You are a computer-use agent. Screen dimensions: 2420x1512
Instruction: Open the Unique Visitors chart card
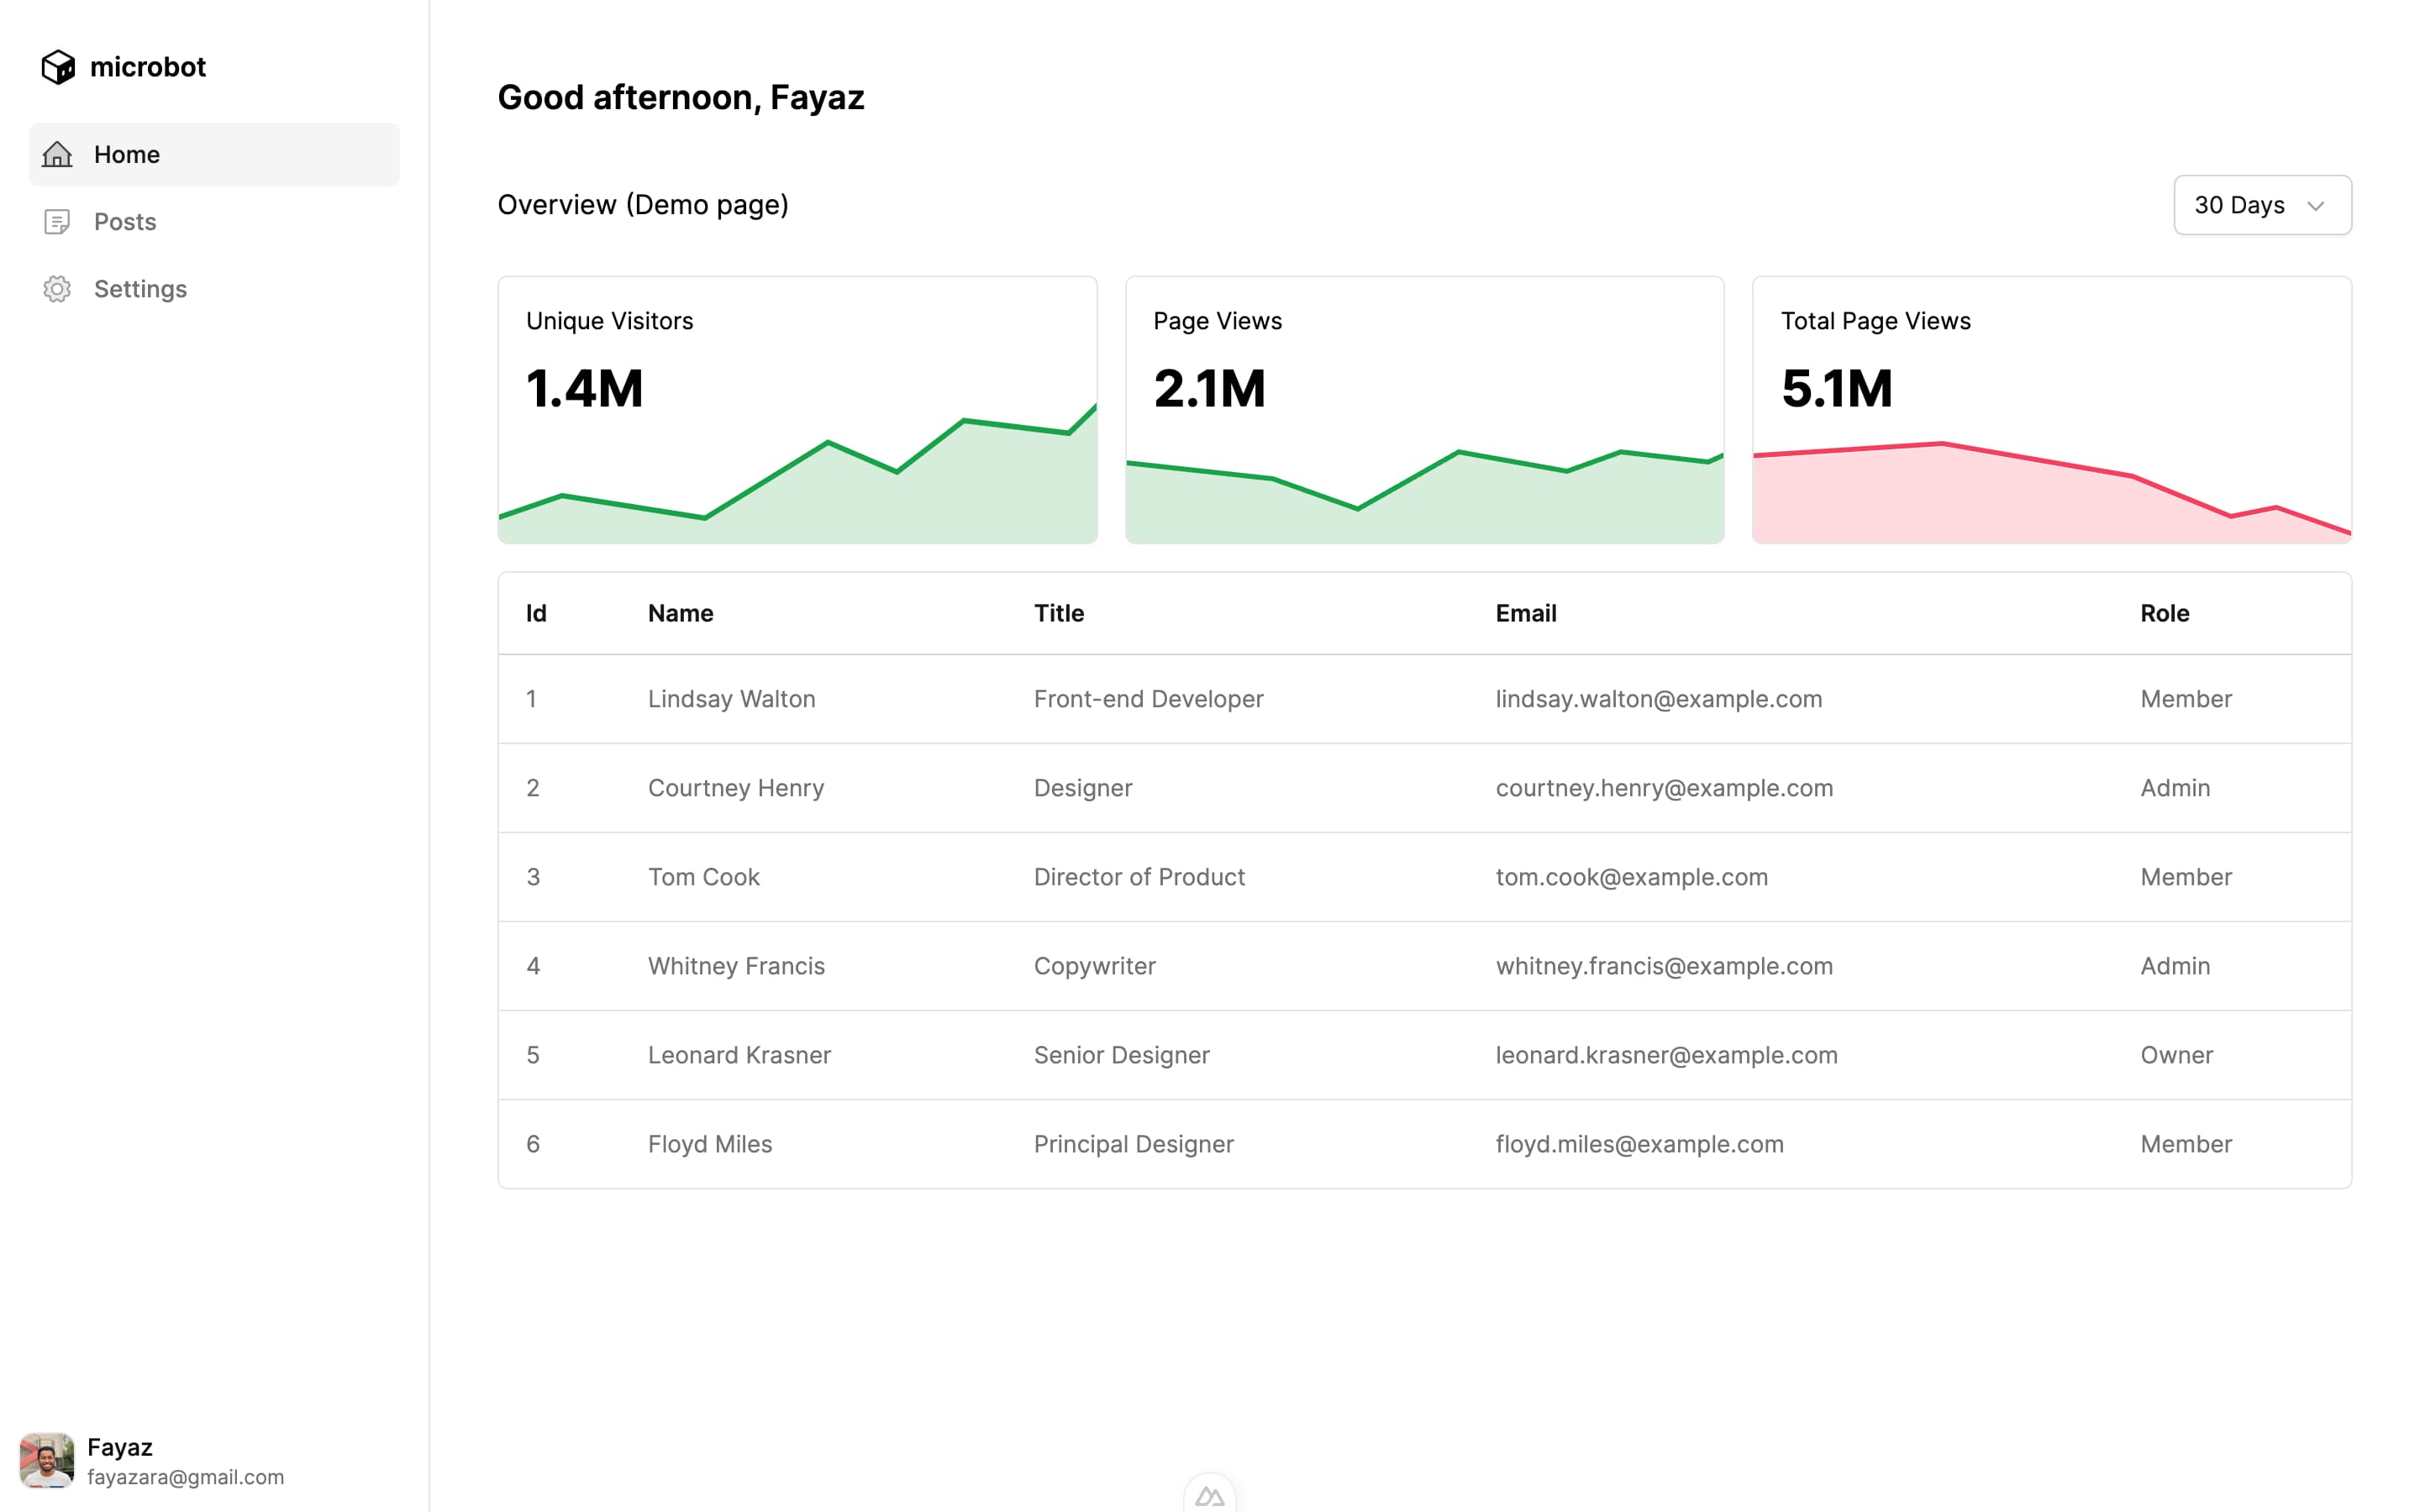tap(797, 410)
